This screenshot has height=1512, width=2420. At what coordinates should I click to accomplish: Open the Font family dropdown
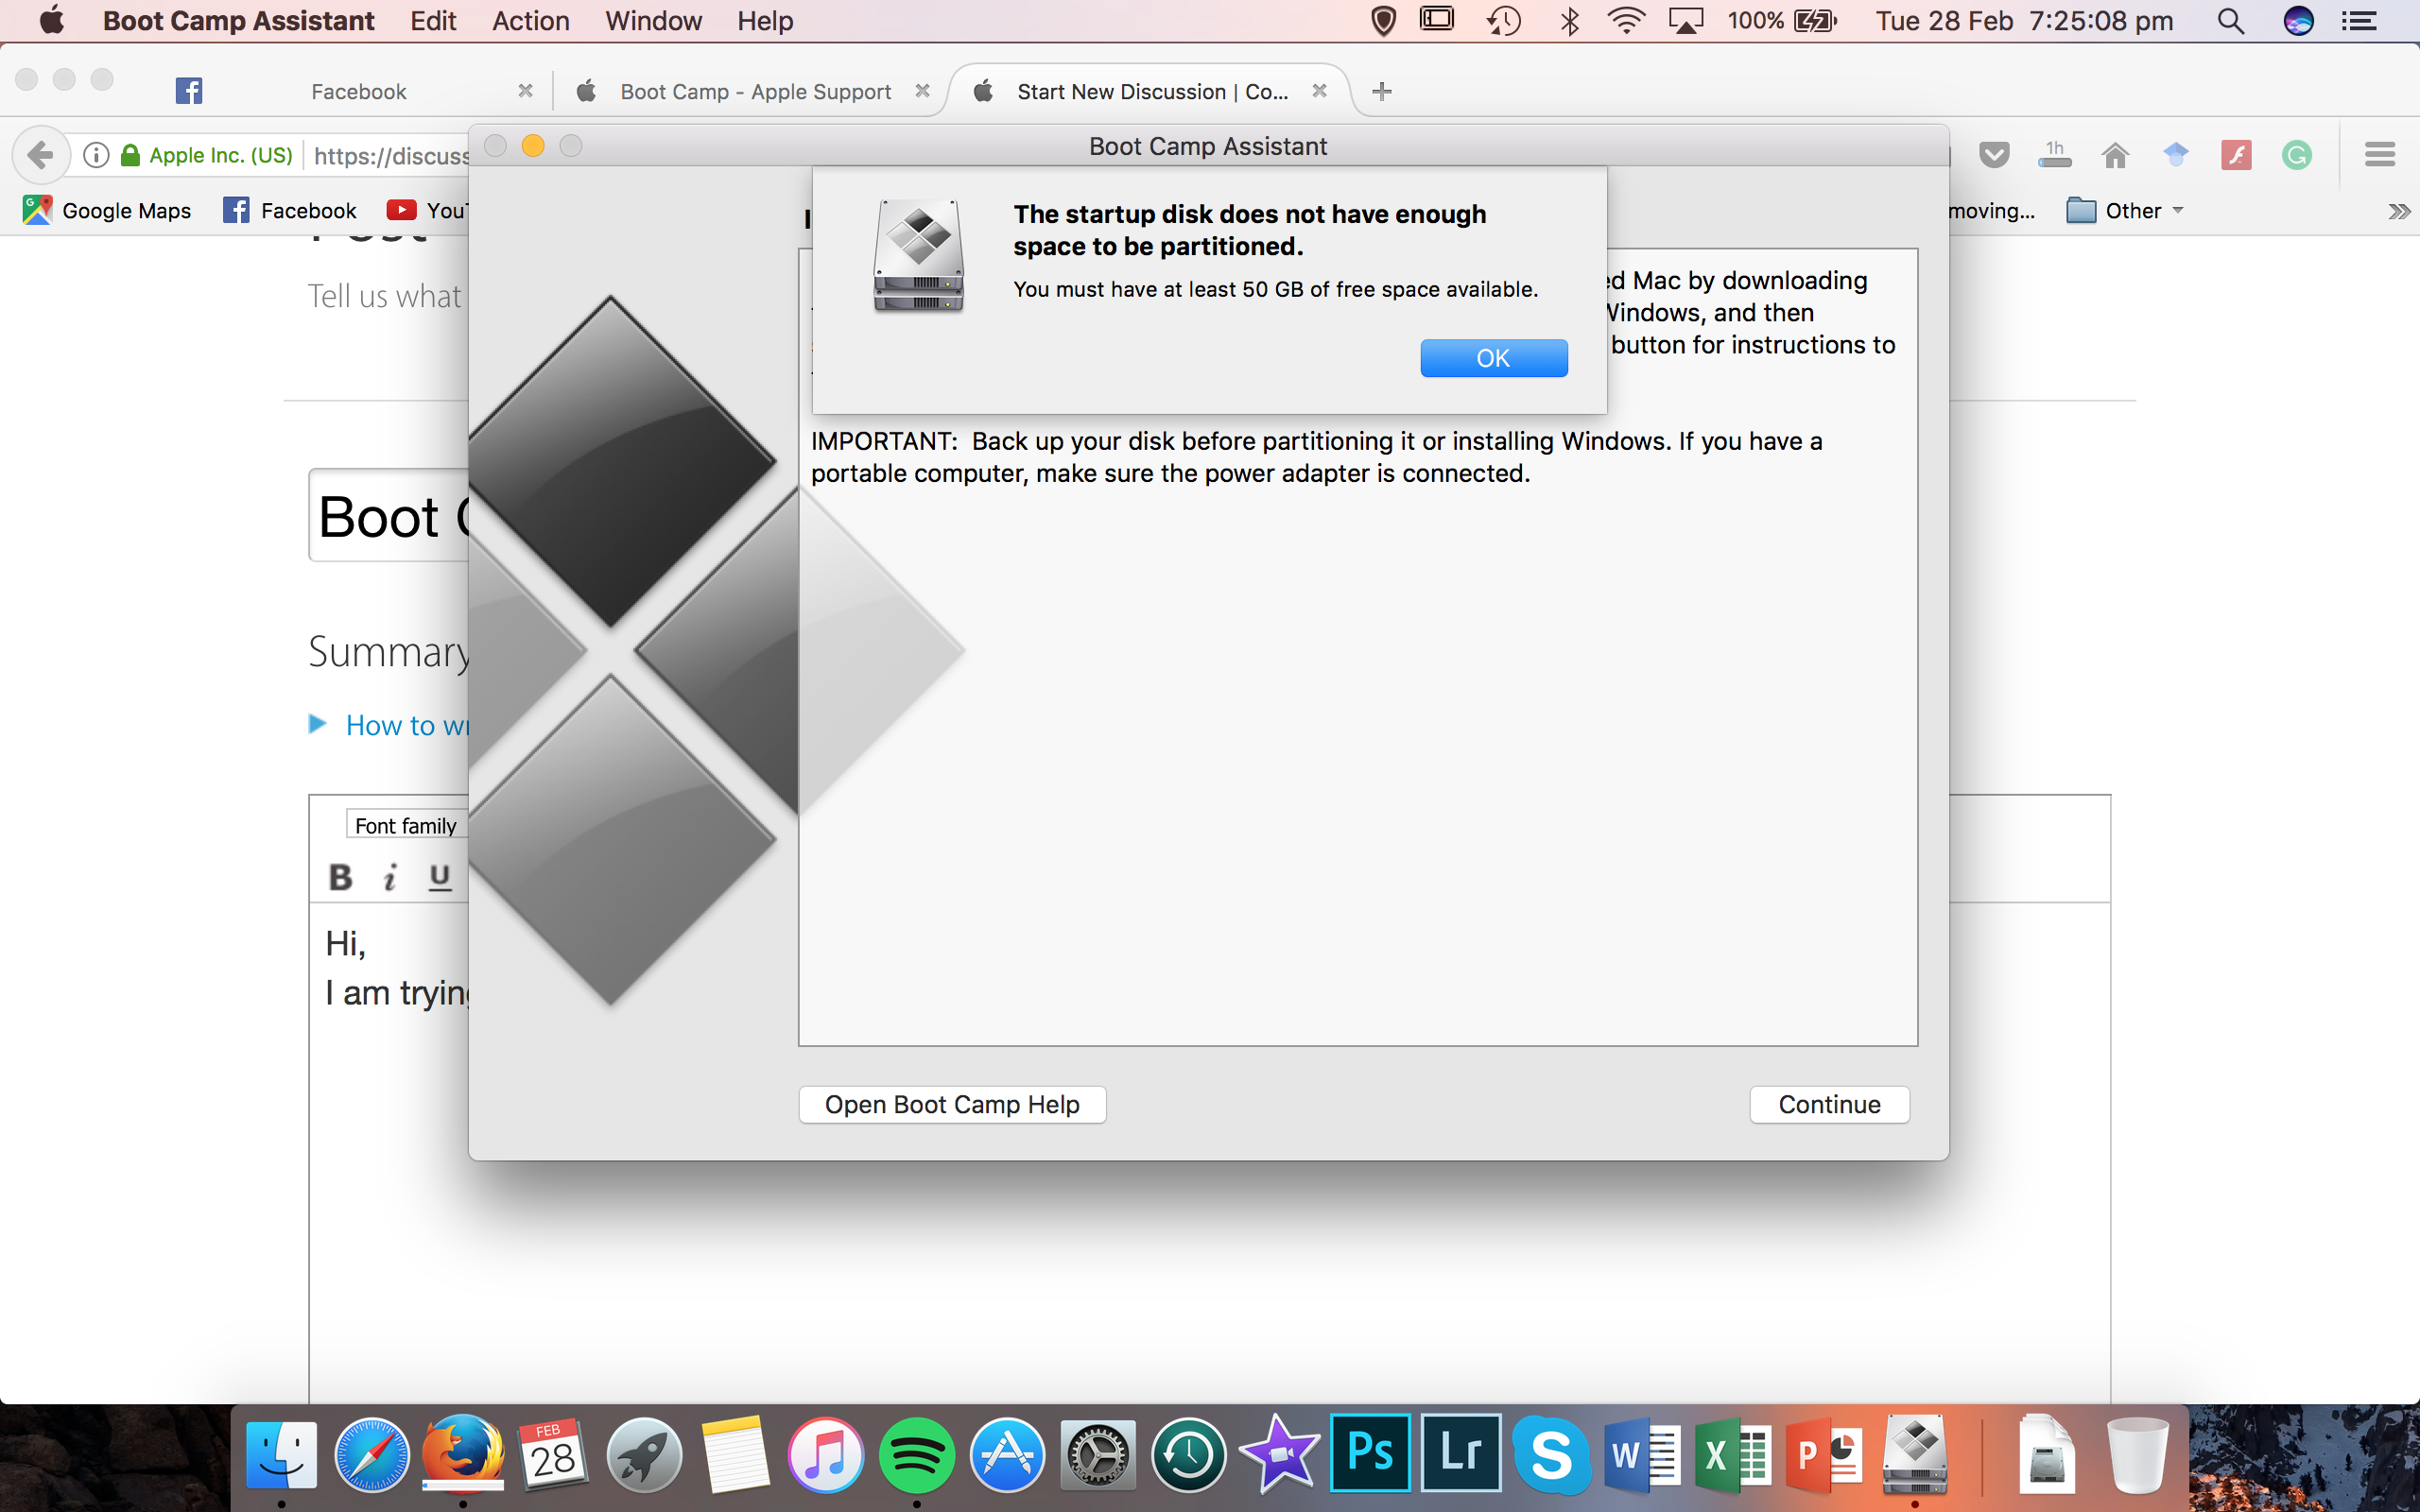(x=405, y=824)
